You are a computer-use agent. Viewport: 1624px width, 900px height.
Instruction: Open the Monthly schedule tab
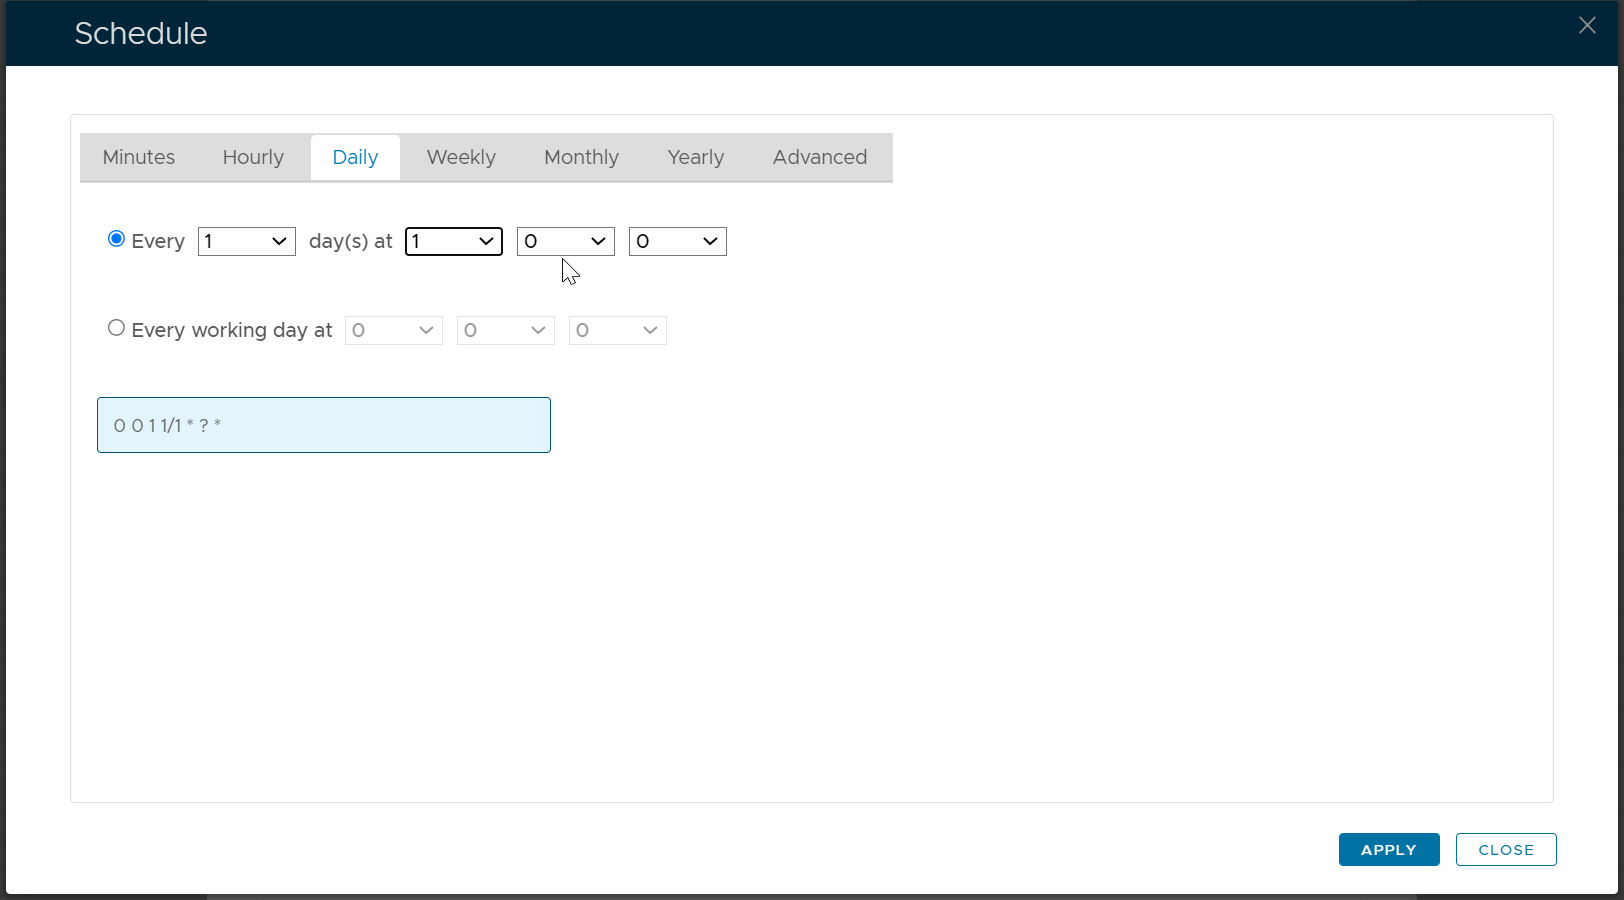pyautogui.click(x=581, y=158)
